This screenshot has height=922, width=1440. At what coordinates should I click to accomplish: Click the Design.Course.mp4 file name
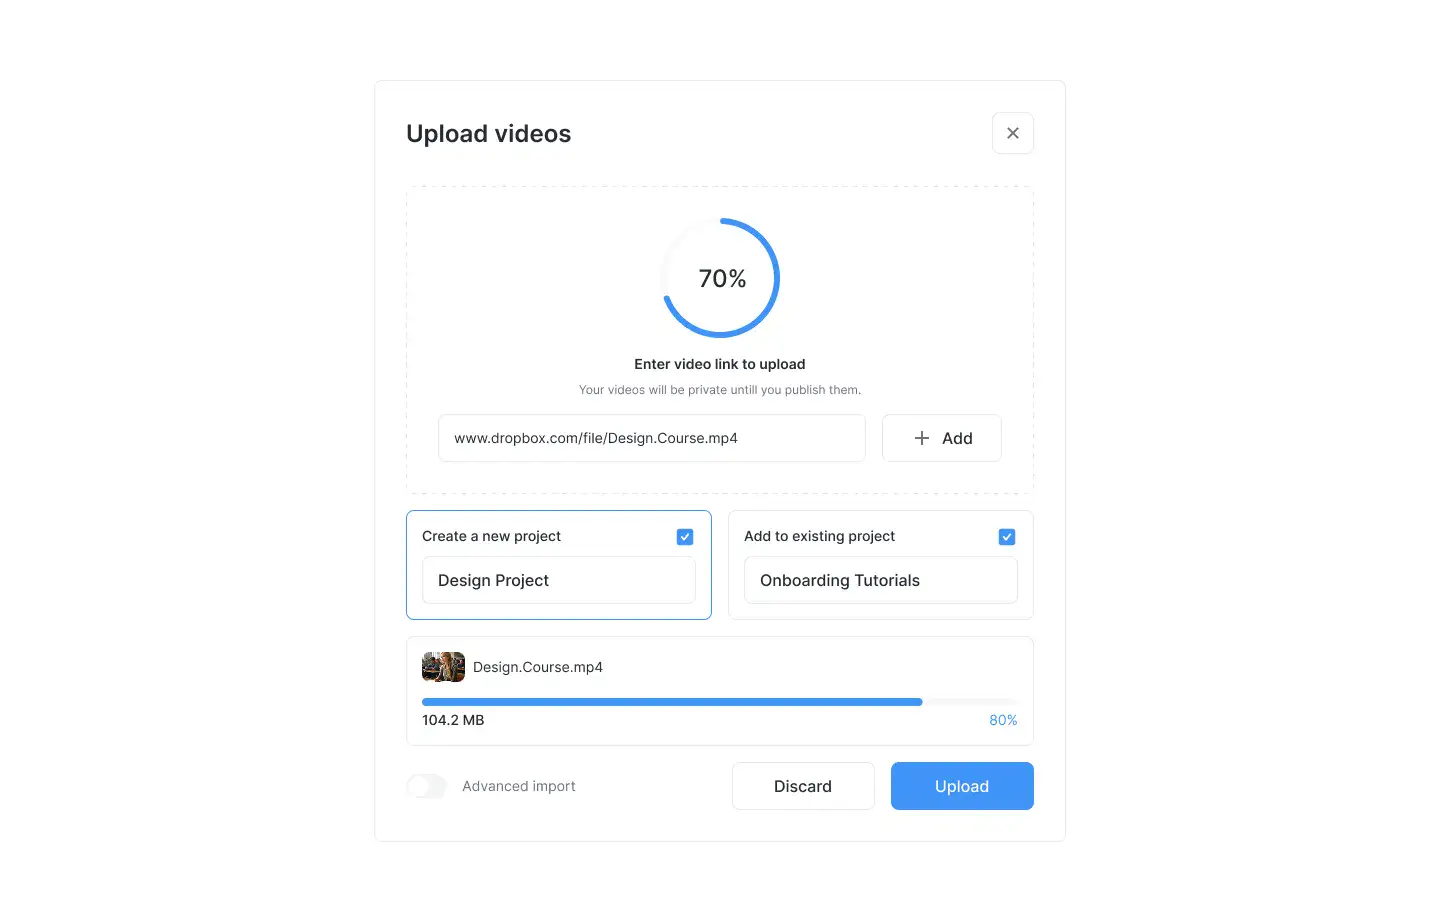[x=538, y=667]
